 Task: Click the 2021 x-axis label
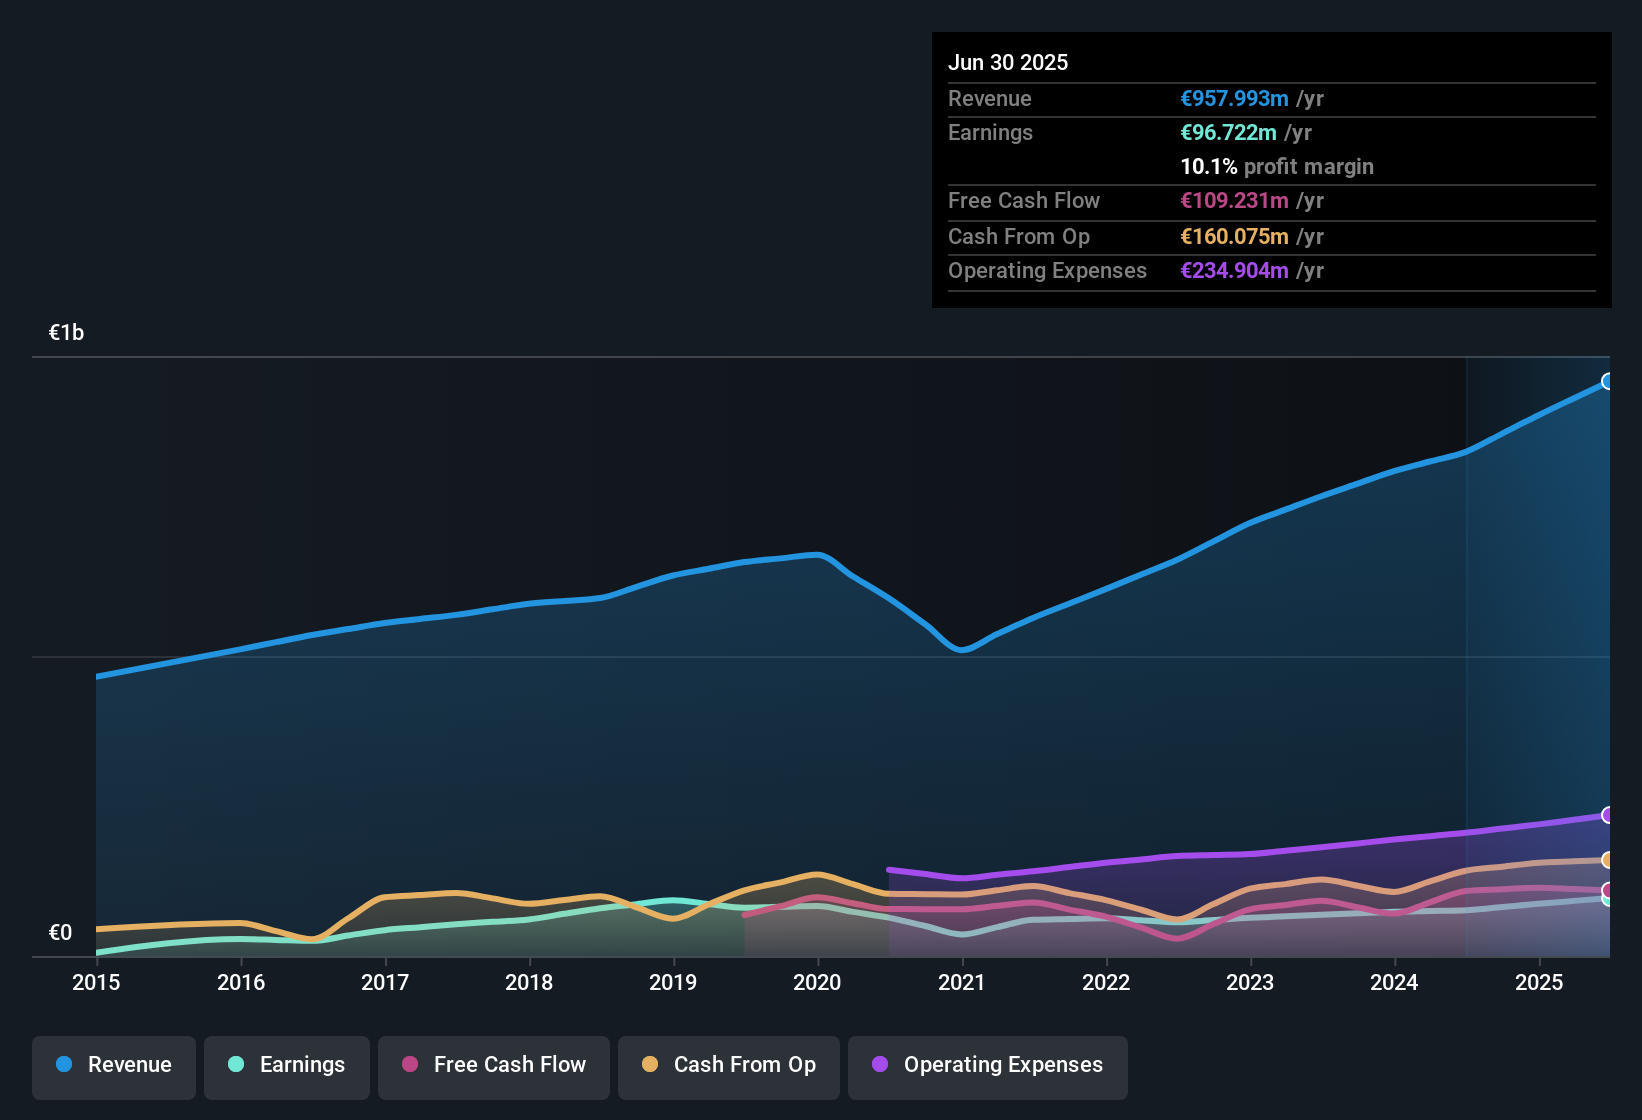click(962, 983)
